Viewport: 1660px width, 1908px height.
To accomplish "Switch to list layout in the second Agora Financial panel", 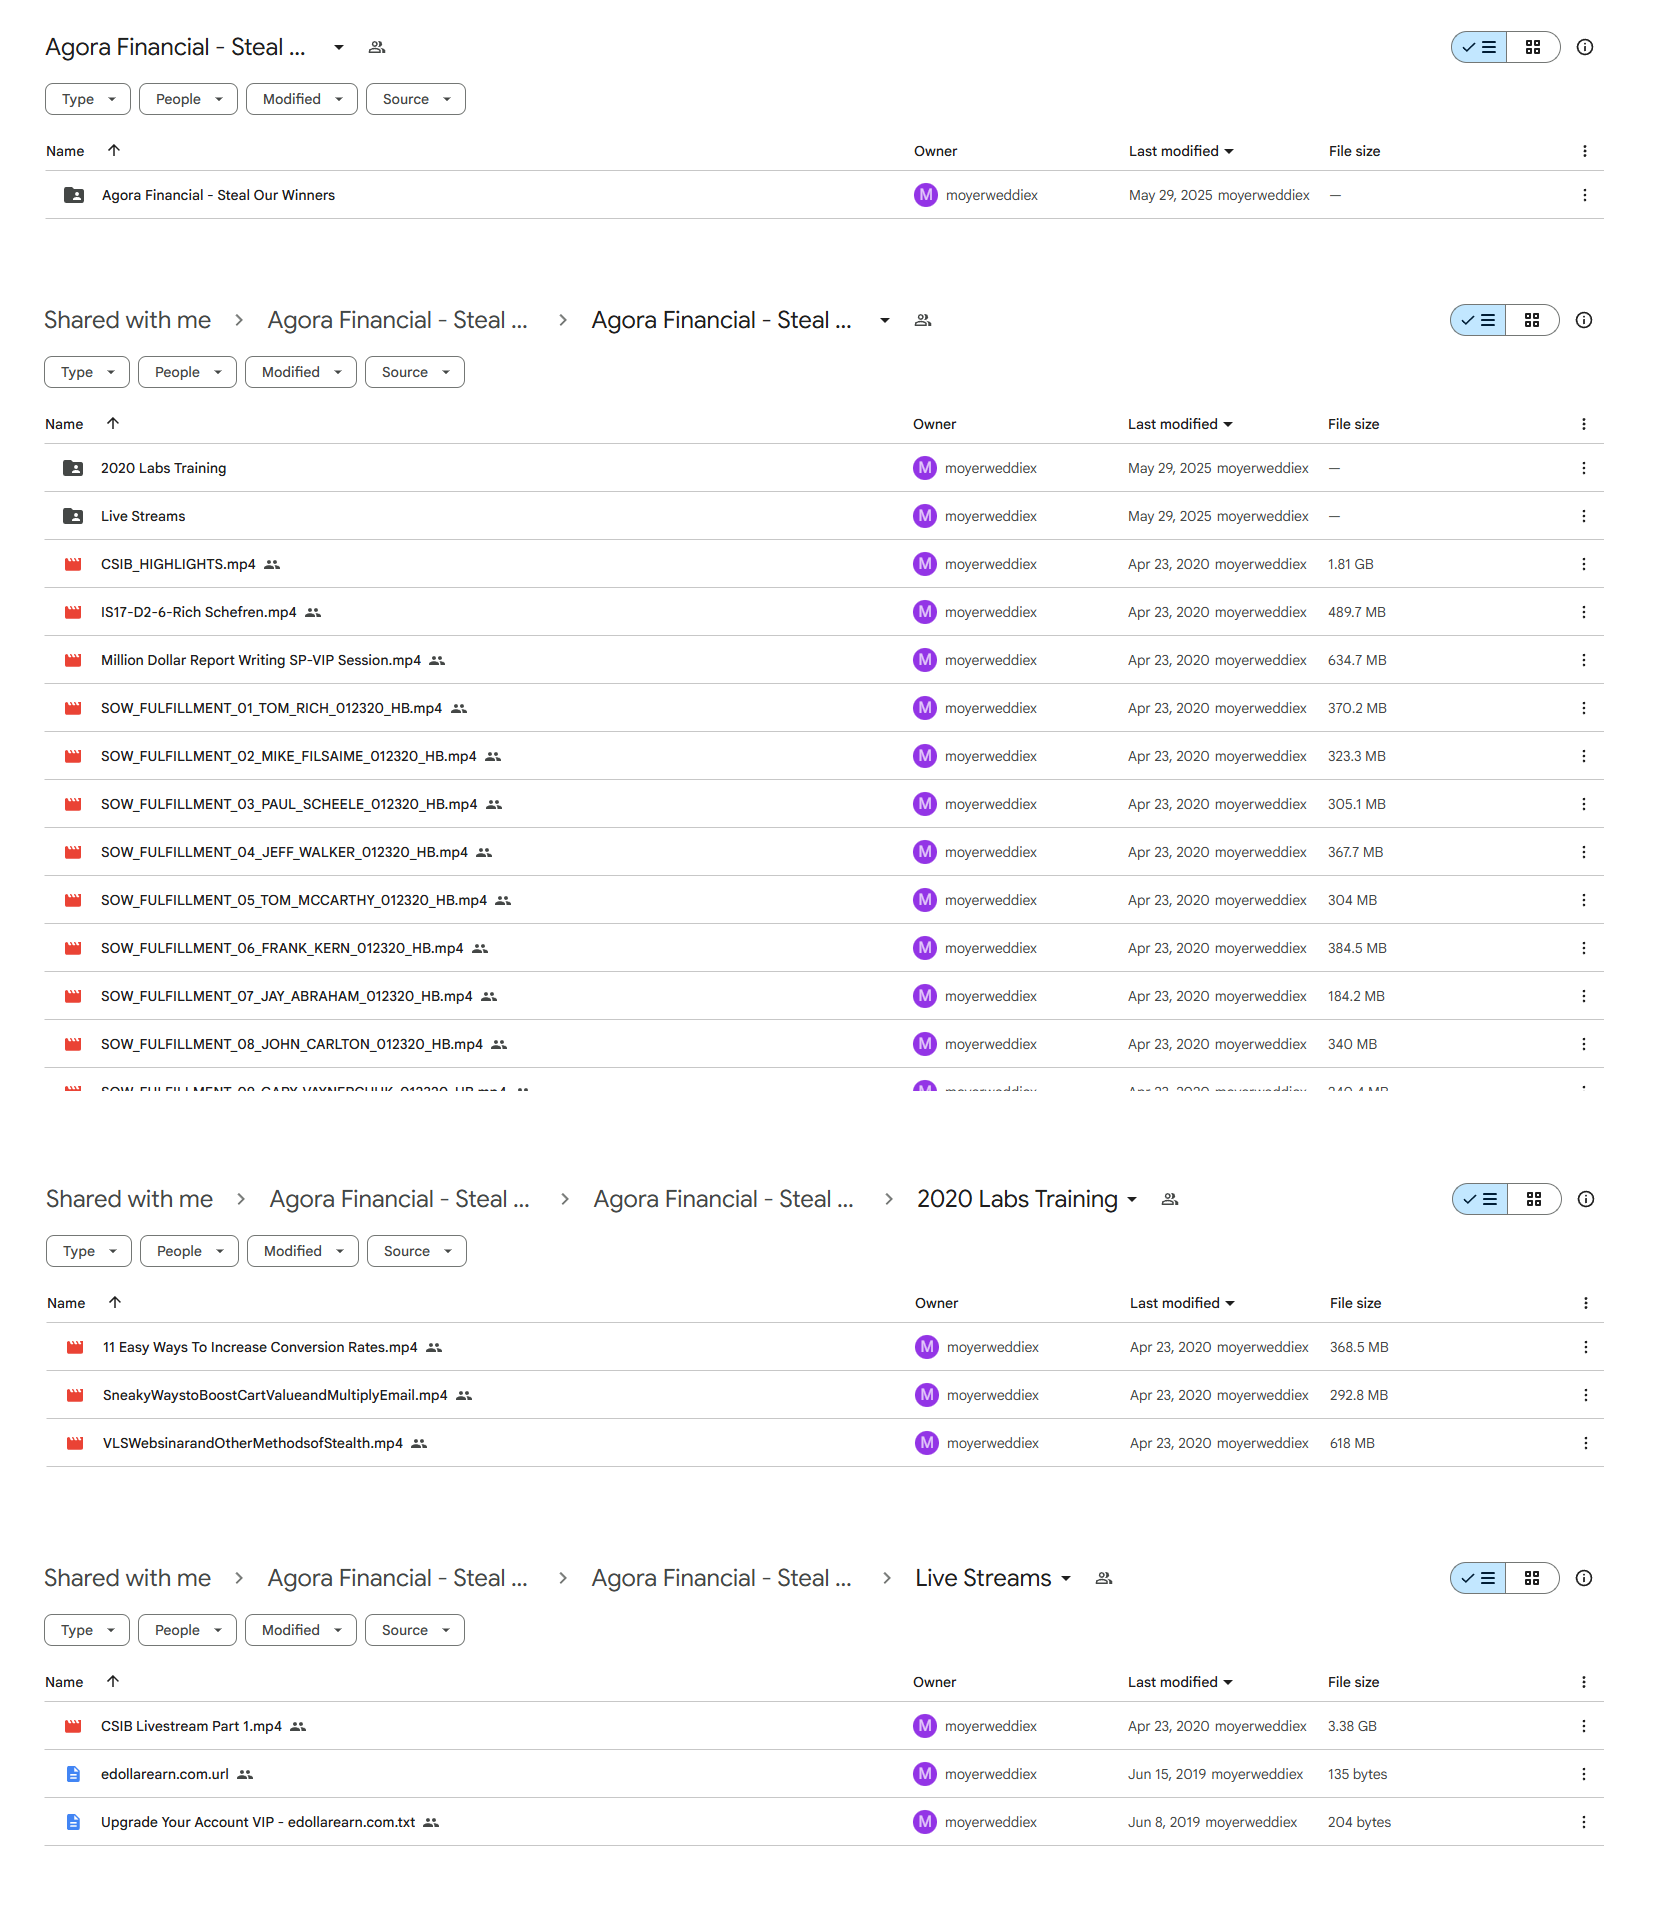I will click(1478, 320).
